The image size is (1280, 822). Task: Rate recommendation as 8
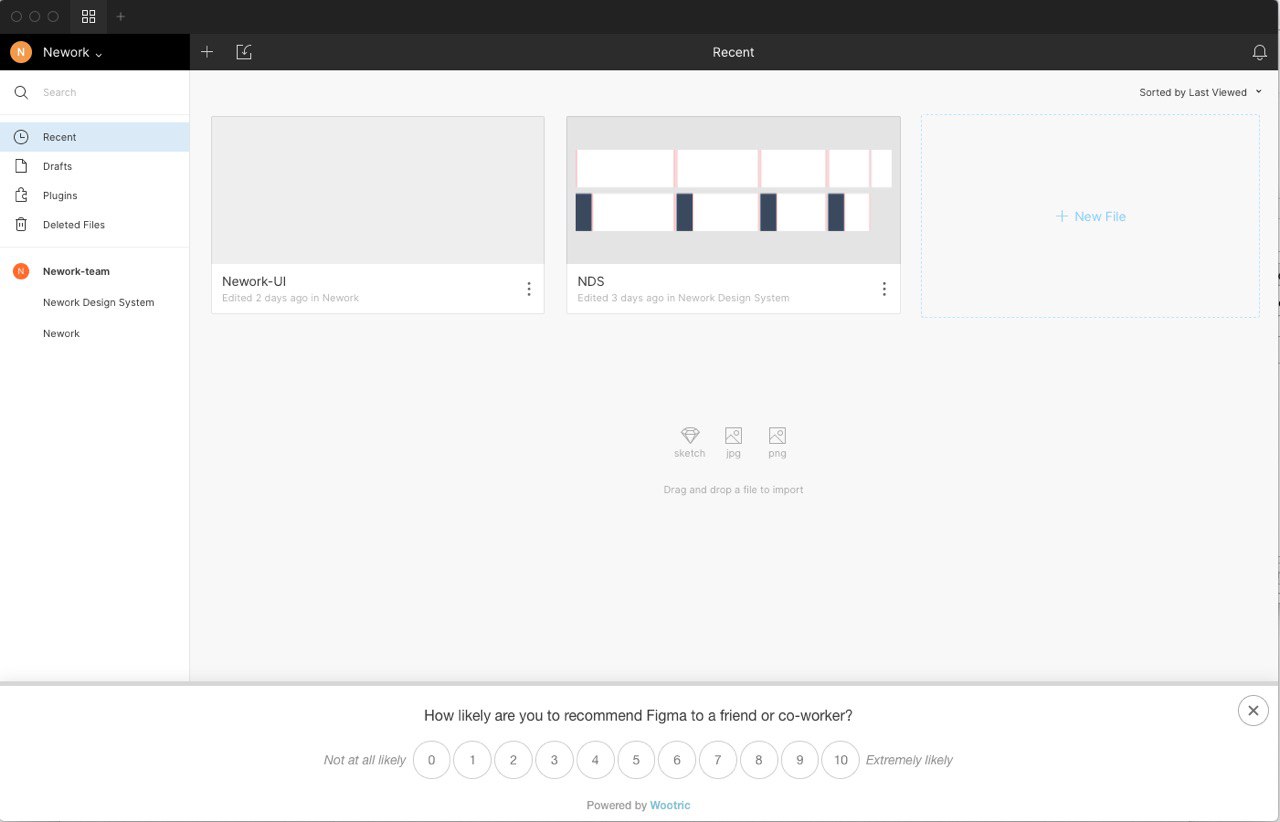[x=759, y=760]
